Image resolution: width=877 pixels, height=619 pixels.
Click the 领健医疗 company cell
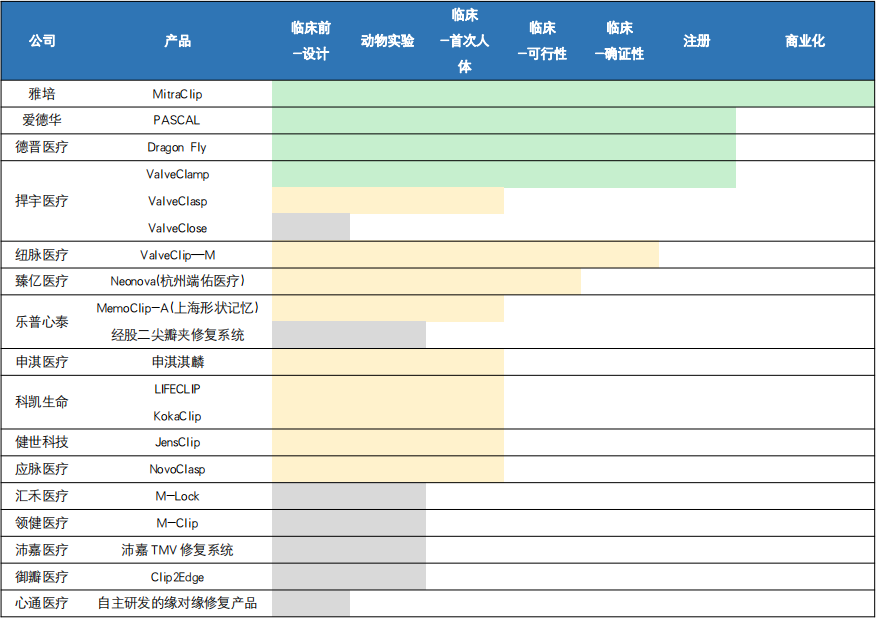pyautogui.click(x=42, y=523)
